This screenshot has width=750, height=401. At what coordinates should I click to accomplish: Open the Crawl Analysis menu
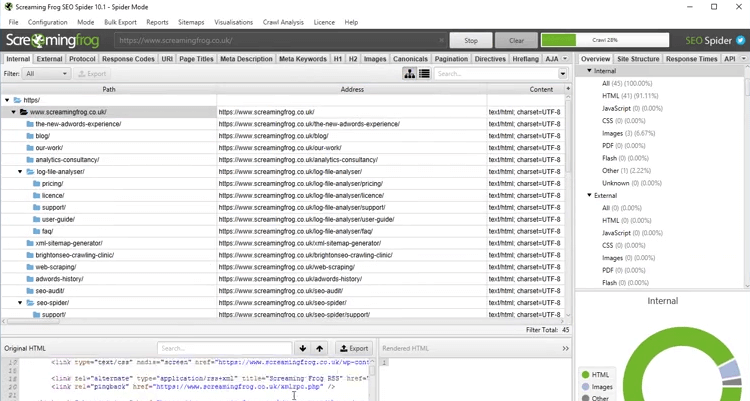click(283, 22)
